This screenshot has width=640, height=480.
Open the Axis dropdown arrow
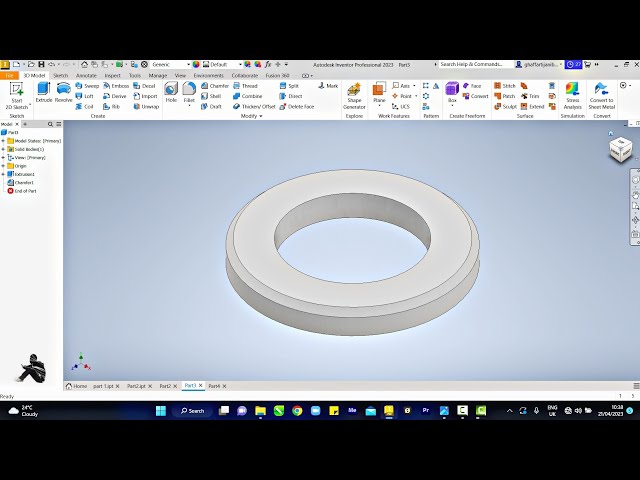pyautogui.click(x=415, y=86)
